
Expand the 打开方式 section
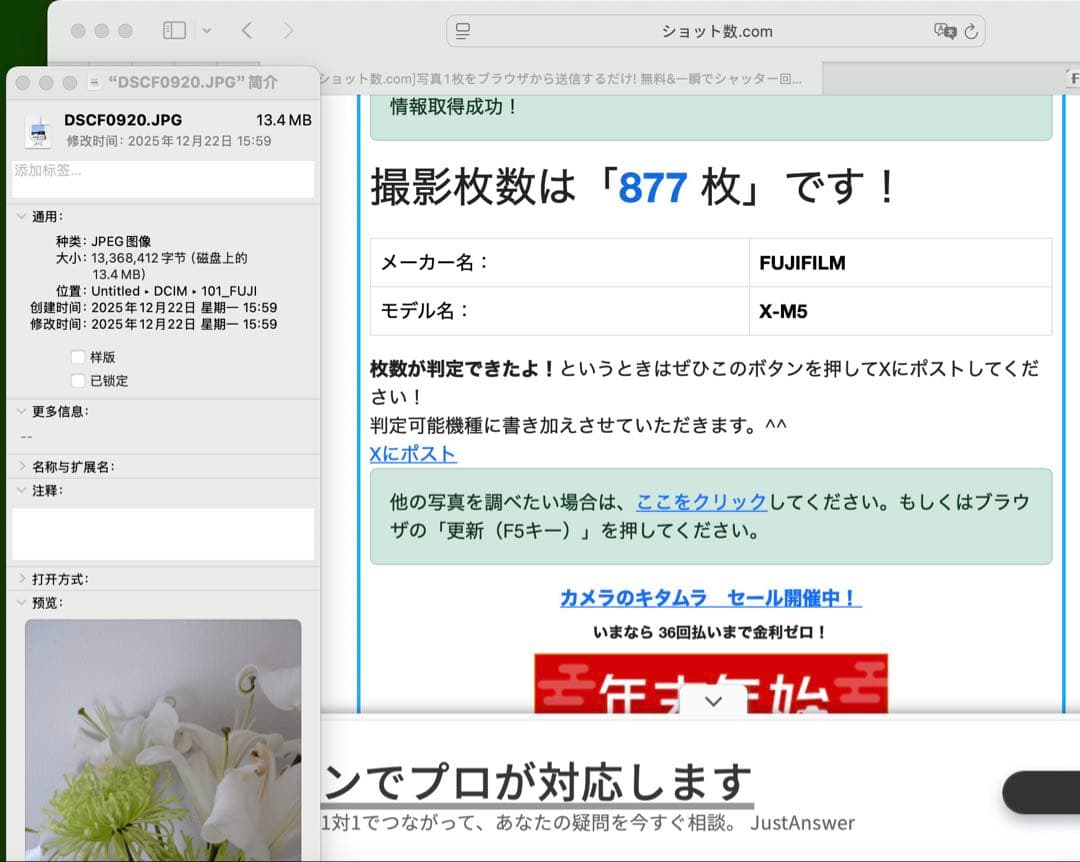(x=22, y=579)
